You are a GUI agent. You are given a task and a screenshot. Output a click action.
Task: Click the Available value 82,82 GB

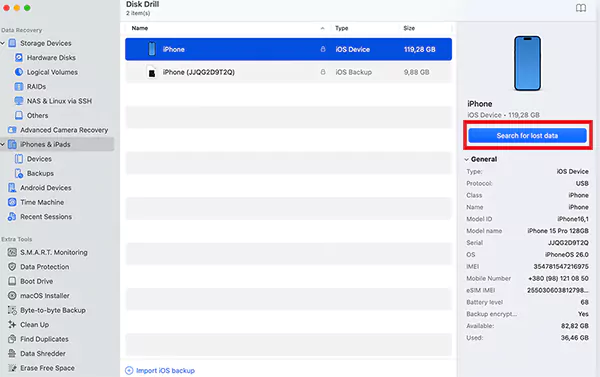point(575,326)
